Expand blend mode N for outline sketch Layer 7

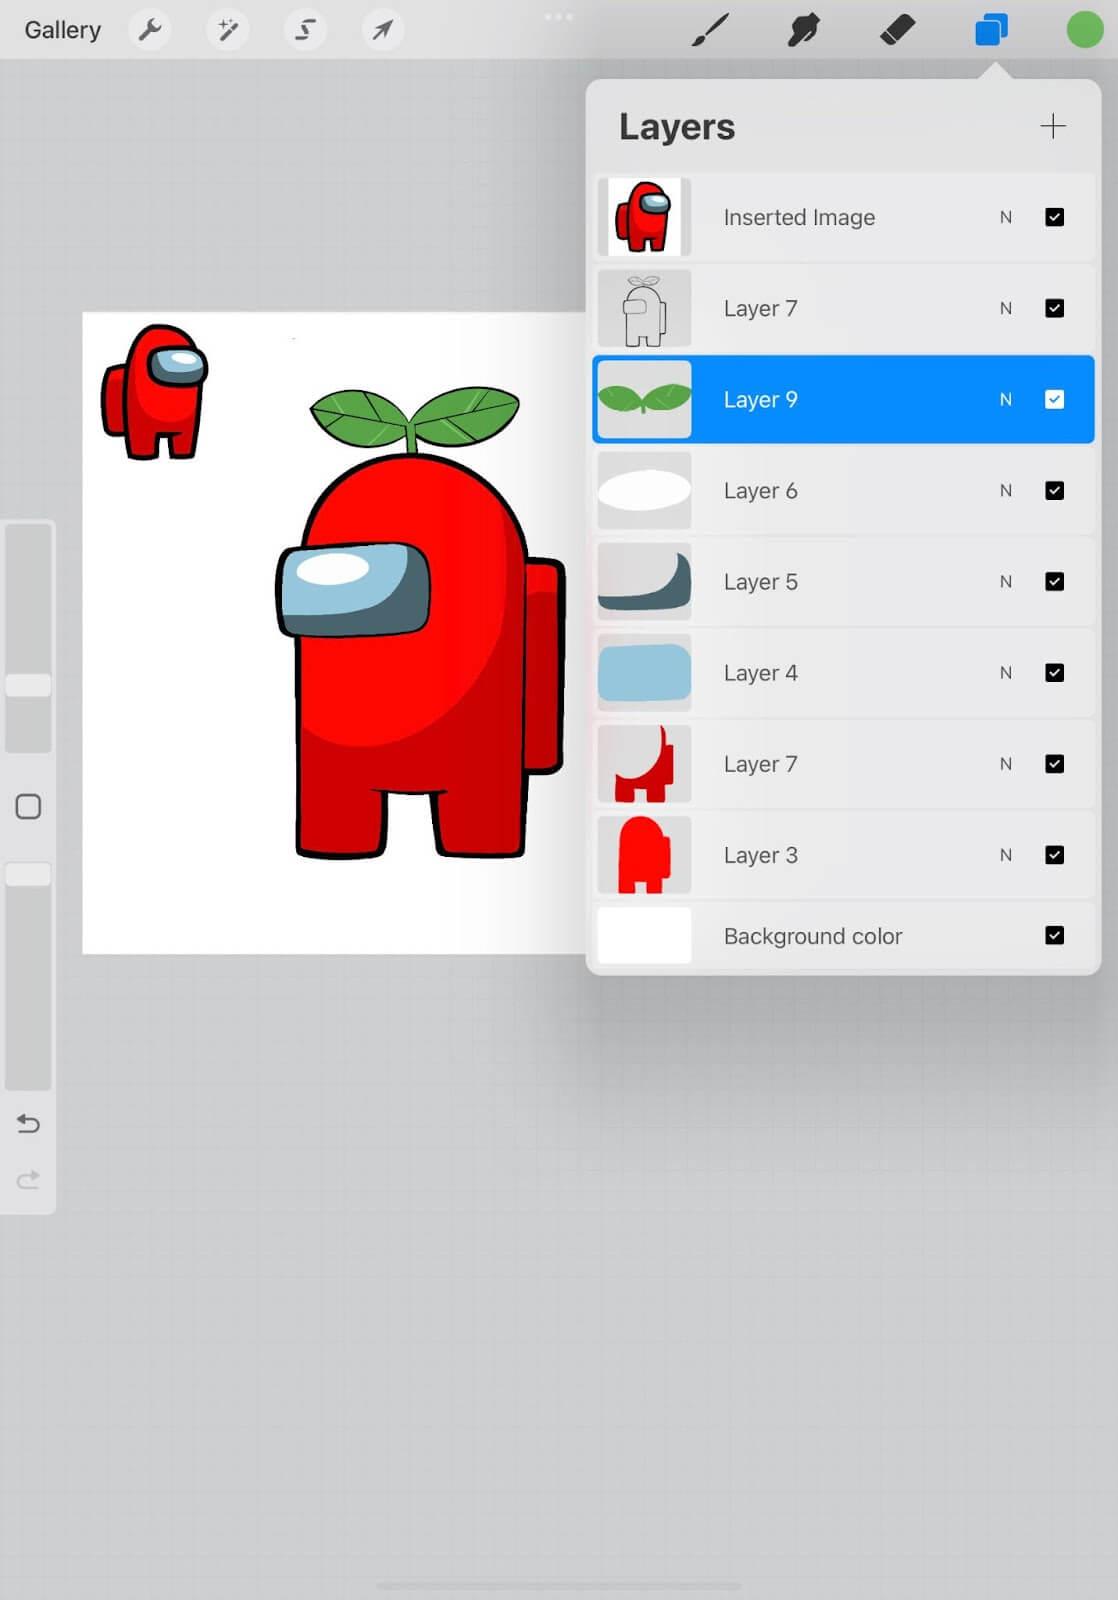pos(1006,308)
